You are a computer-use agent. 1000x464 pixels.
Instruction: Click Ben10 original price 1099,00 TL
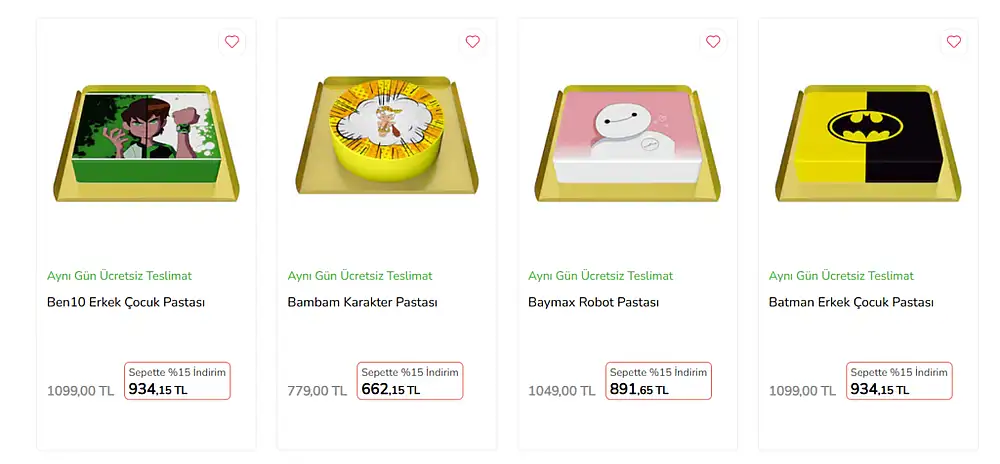point(80,391)
